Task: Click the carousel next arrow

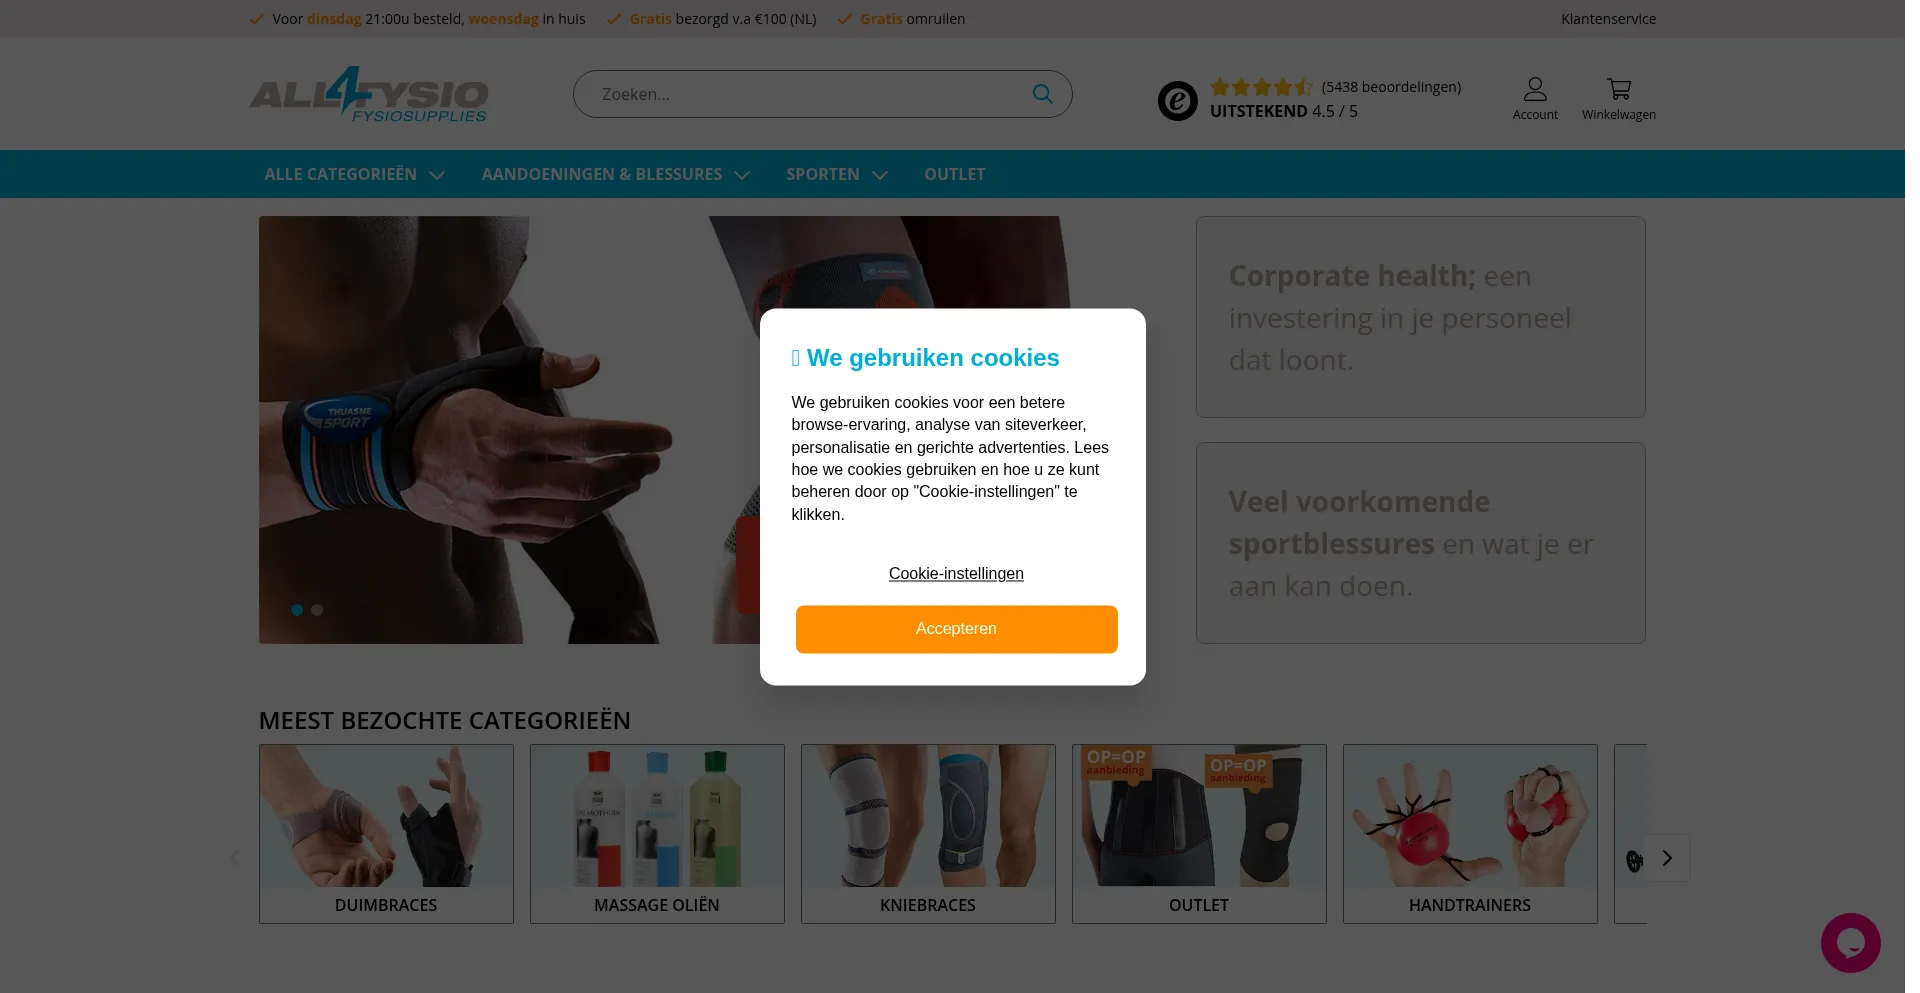Action: (1667, 858)
